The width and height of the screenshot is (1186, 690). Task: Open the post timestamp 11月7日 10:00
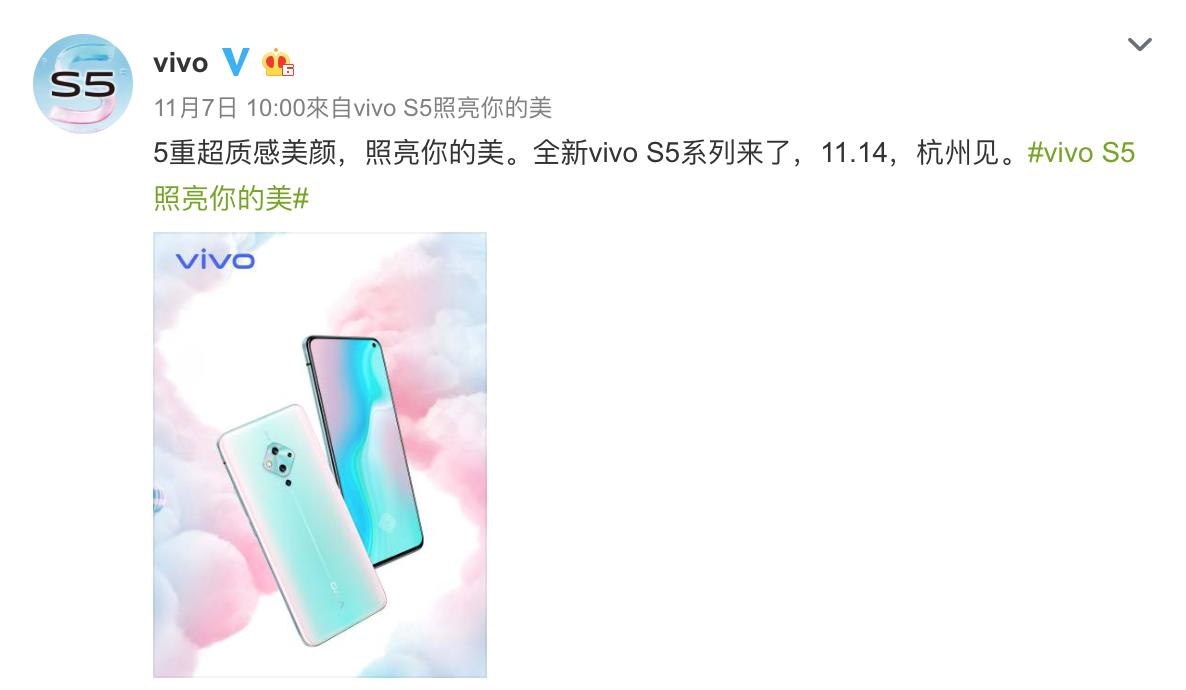[x=228, y=108]
